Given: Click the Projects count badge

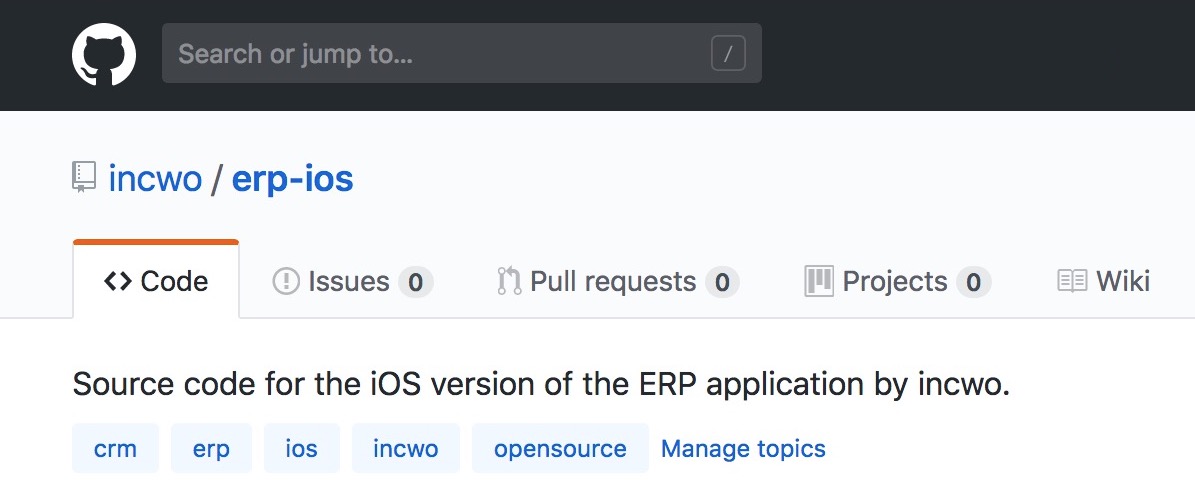Looking at the screenshot, I should [x=973, y=283].
